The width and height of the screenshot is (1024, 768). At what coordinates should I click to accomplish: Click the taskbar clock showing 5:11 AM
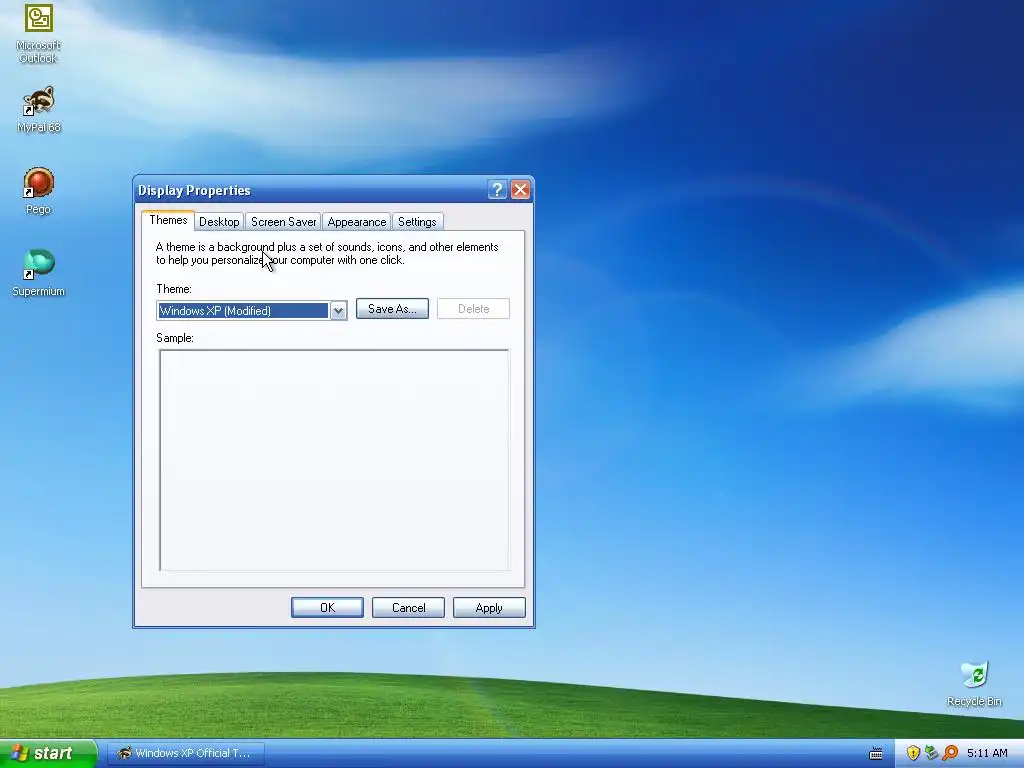(x=987, y=753)
